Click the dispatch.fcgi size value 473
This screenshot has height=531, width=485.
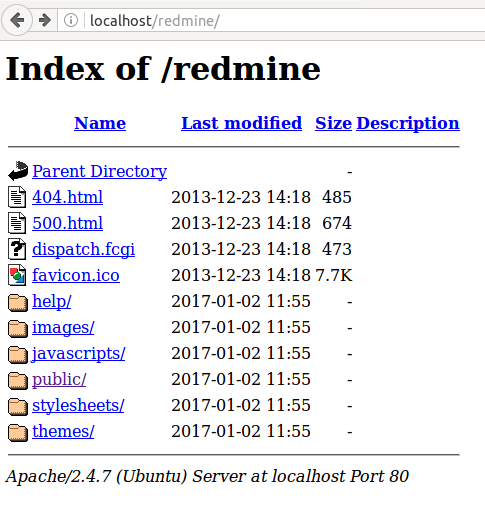[337, 249]
